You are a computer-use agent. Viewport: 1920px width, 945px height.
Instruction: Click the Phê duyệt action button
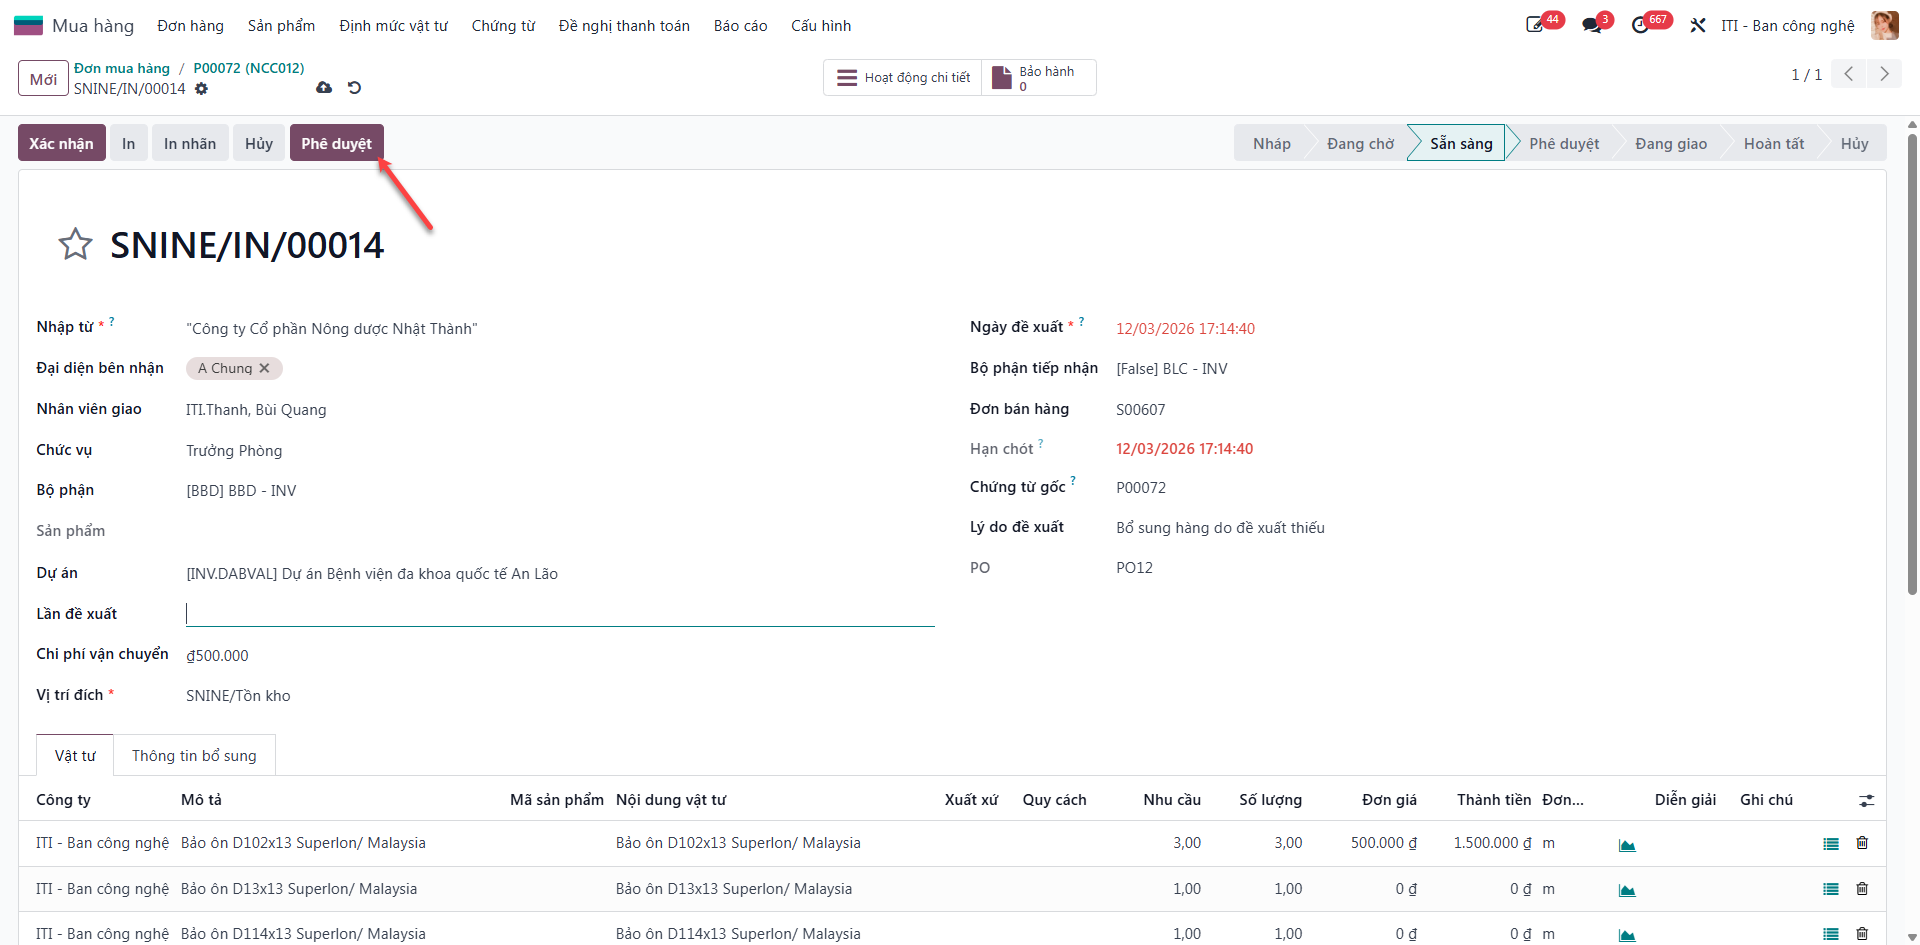(336, 143)
